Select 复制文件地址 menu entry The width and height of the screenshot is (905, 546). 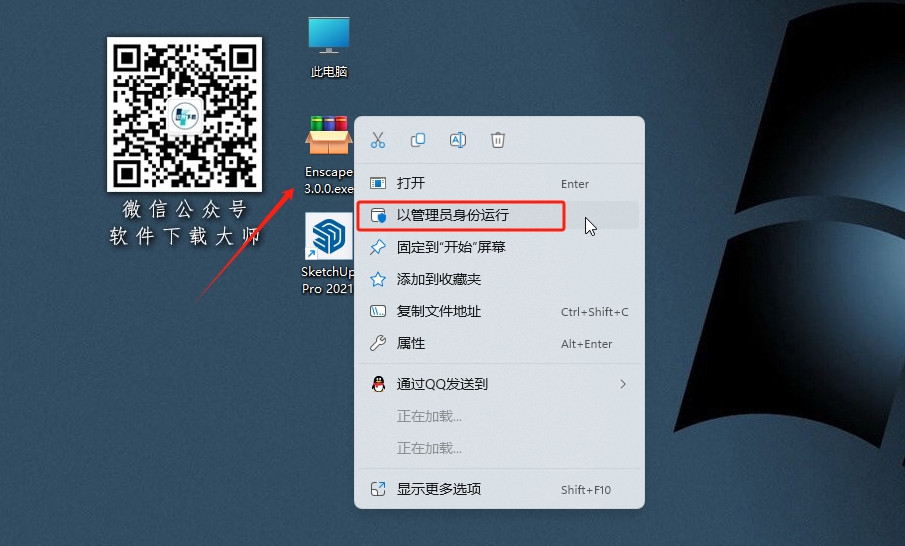[499, 312]
